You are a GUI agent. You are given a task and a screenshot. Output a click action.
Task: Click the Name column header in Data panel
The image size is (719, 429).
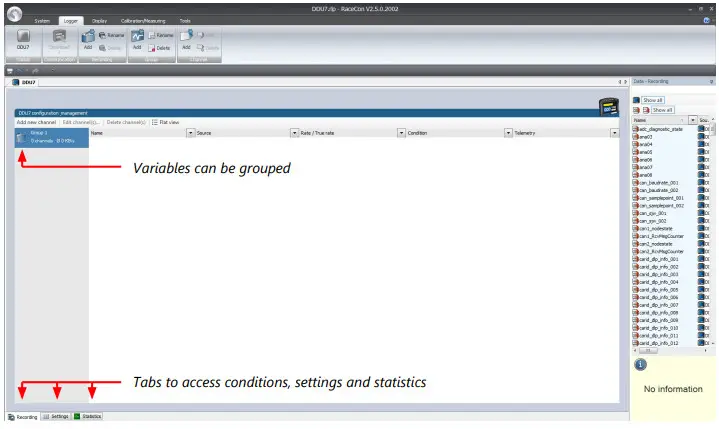[660, 120]
